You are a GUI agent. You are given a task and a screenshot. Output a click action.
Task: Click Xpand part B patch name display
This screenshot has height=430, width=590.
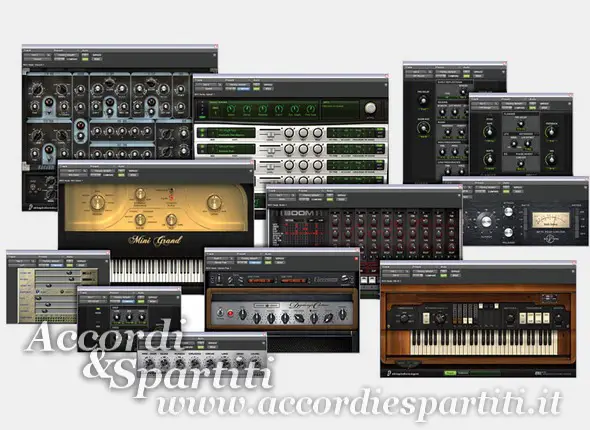pos(230,149)
